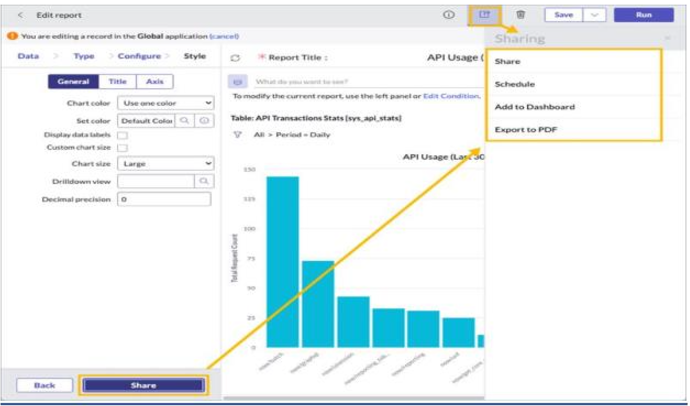This screenshot has width=690, height=406.
Task: Close the Sharing panel
Action: [668, 39]
